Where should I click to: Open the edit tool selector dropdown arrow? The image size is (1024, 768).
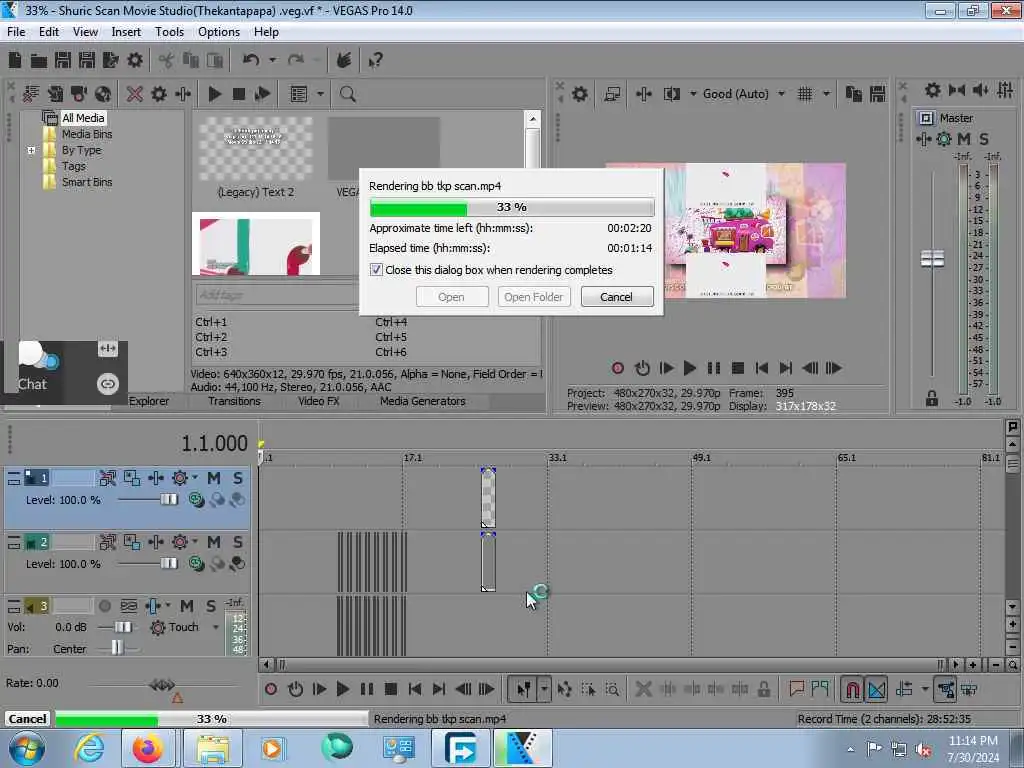click(543, 689)
